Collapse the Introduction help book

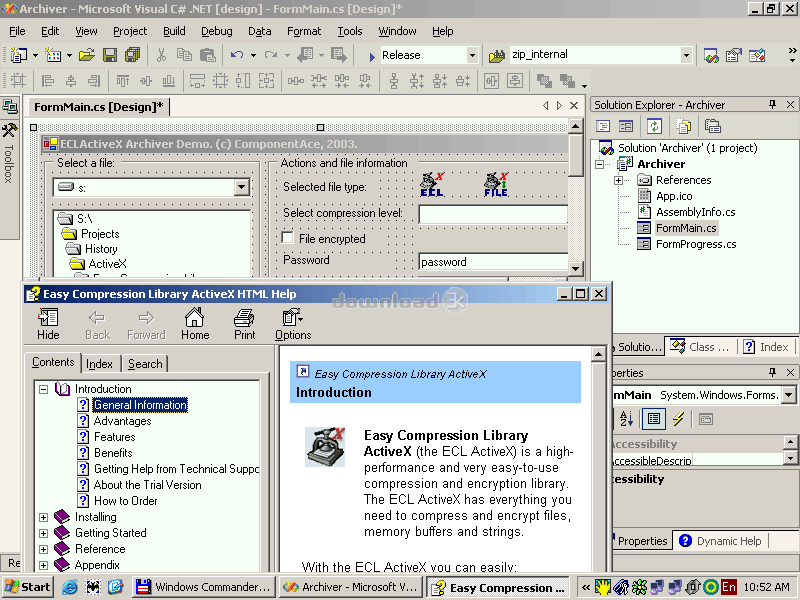click(44, 389)
